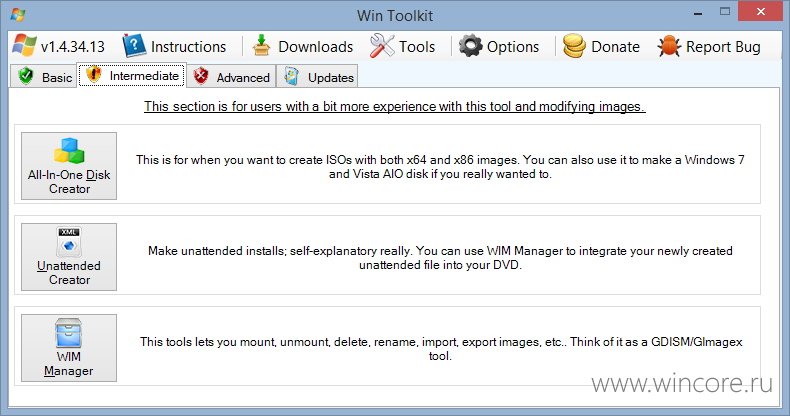Image resolution: width=790 pixels, height=416 pixels.
Task: Switch to the Advanced tab
Action: (231, 77)
